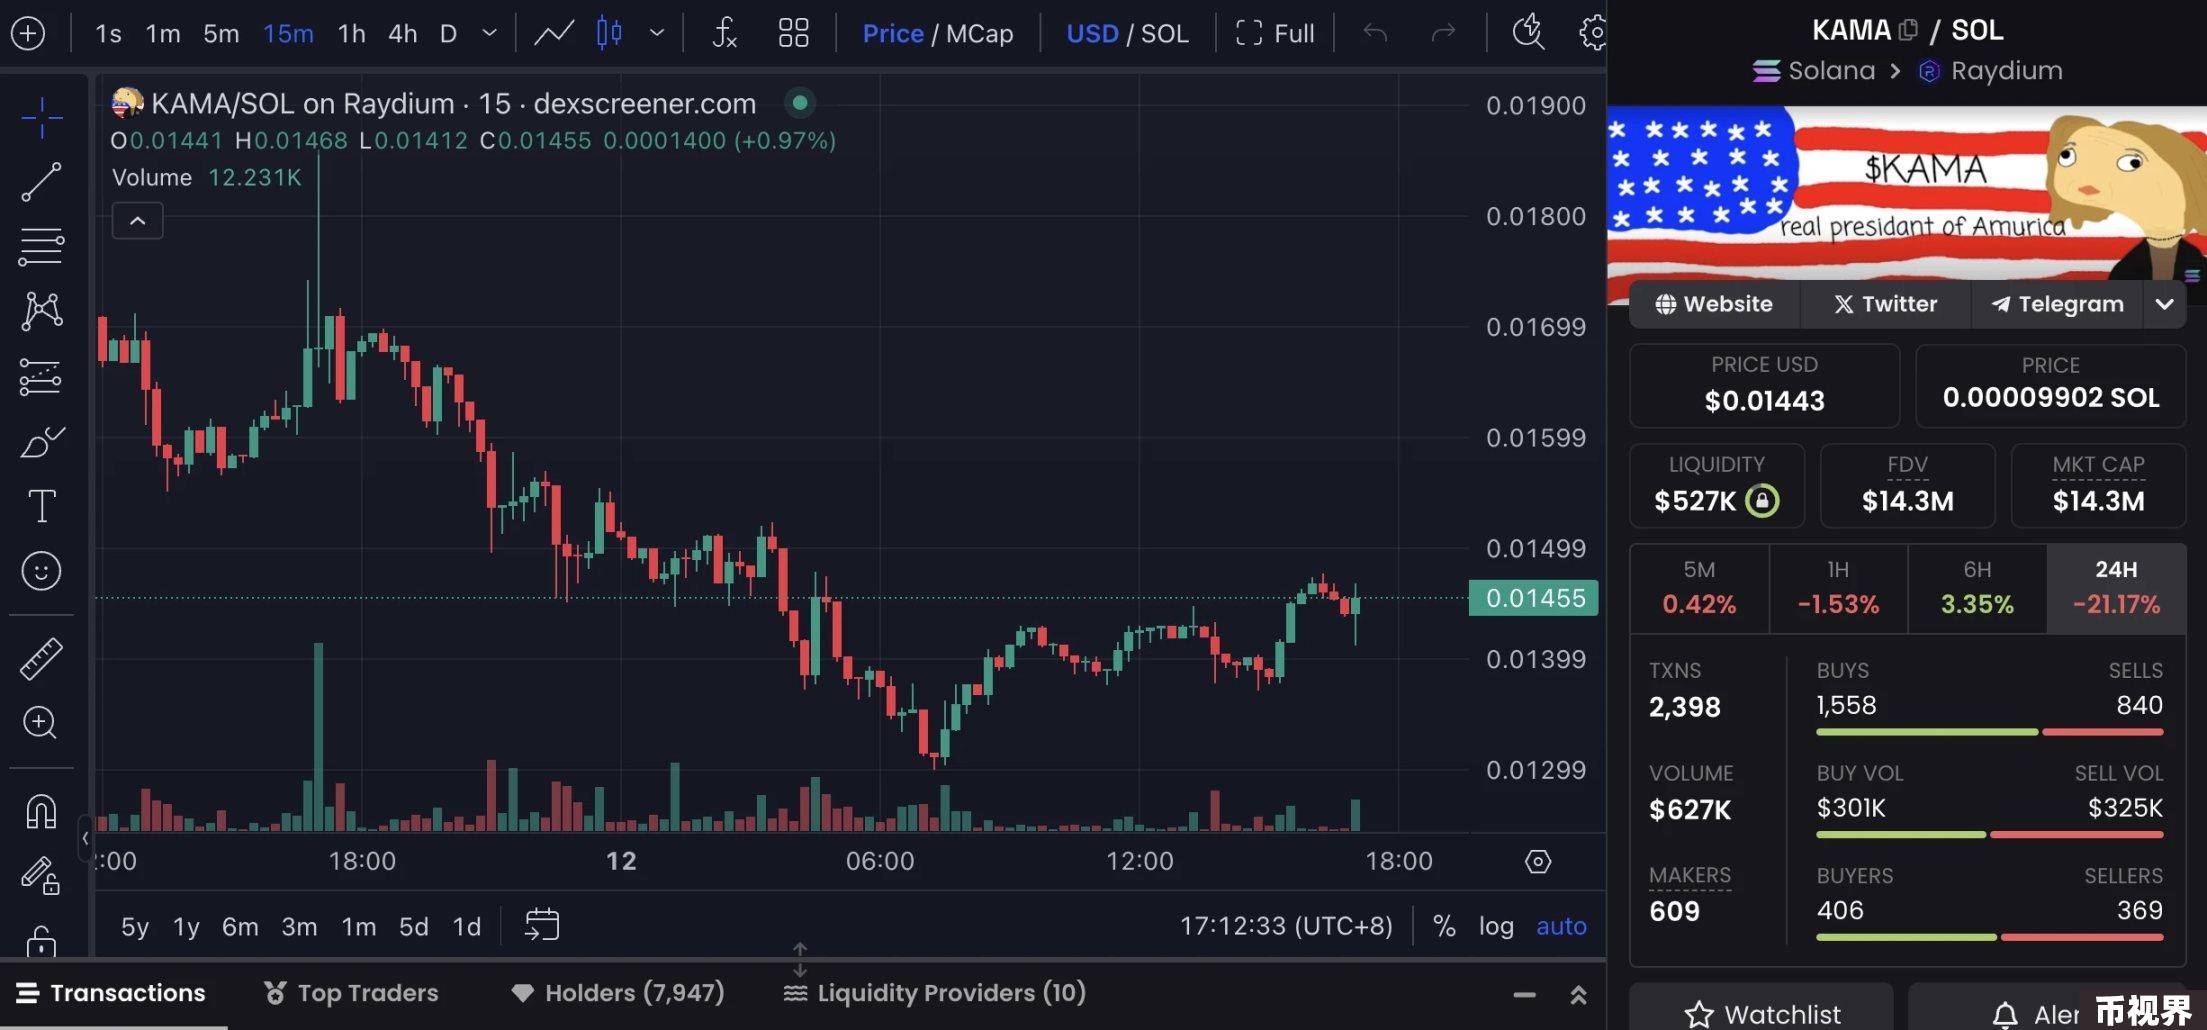This screenshot has width=2207, height=1030.
Task: Set timeframe to 1h
Action: click(351, 33)
